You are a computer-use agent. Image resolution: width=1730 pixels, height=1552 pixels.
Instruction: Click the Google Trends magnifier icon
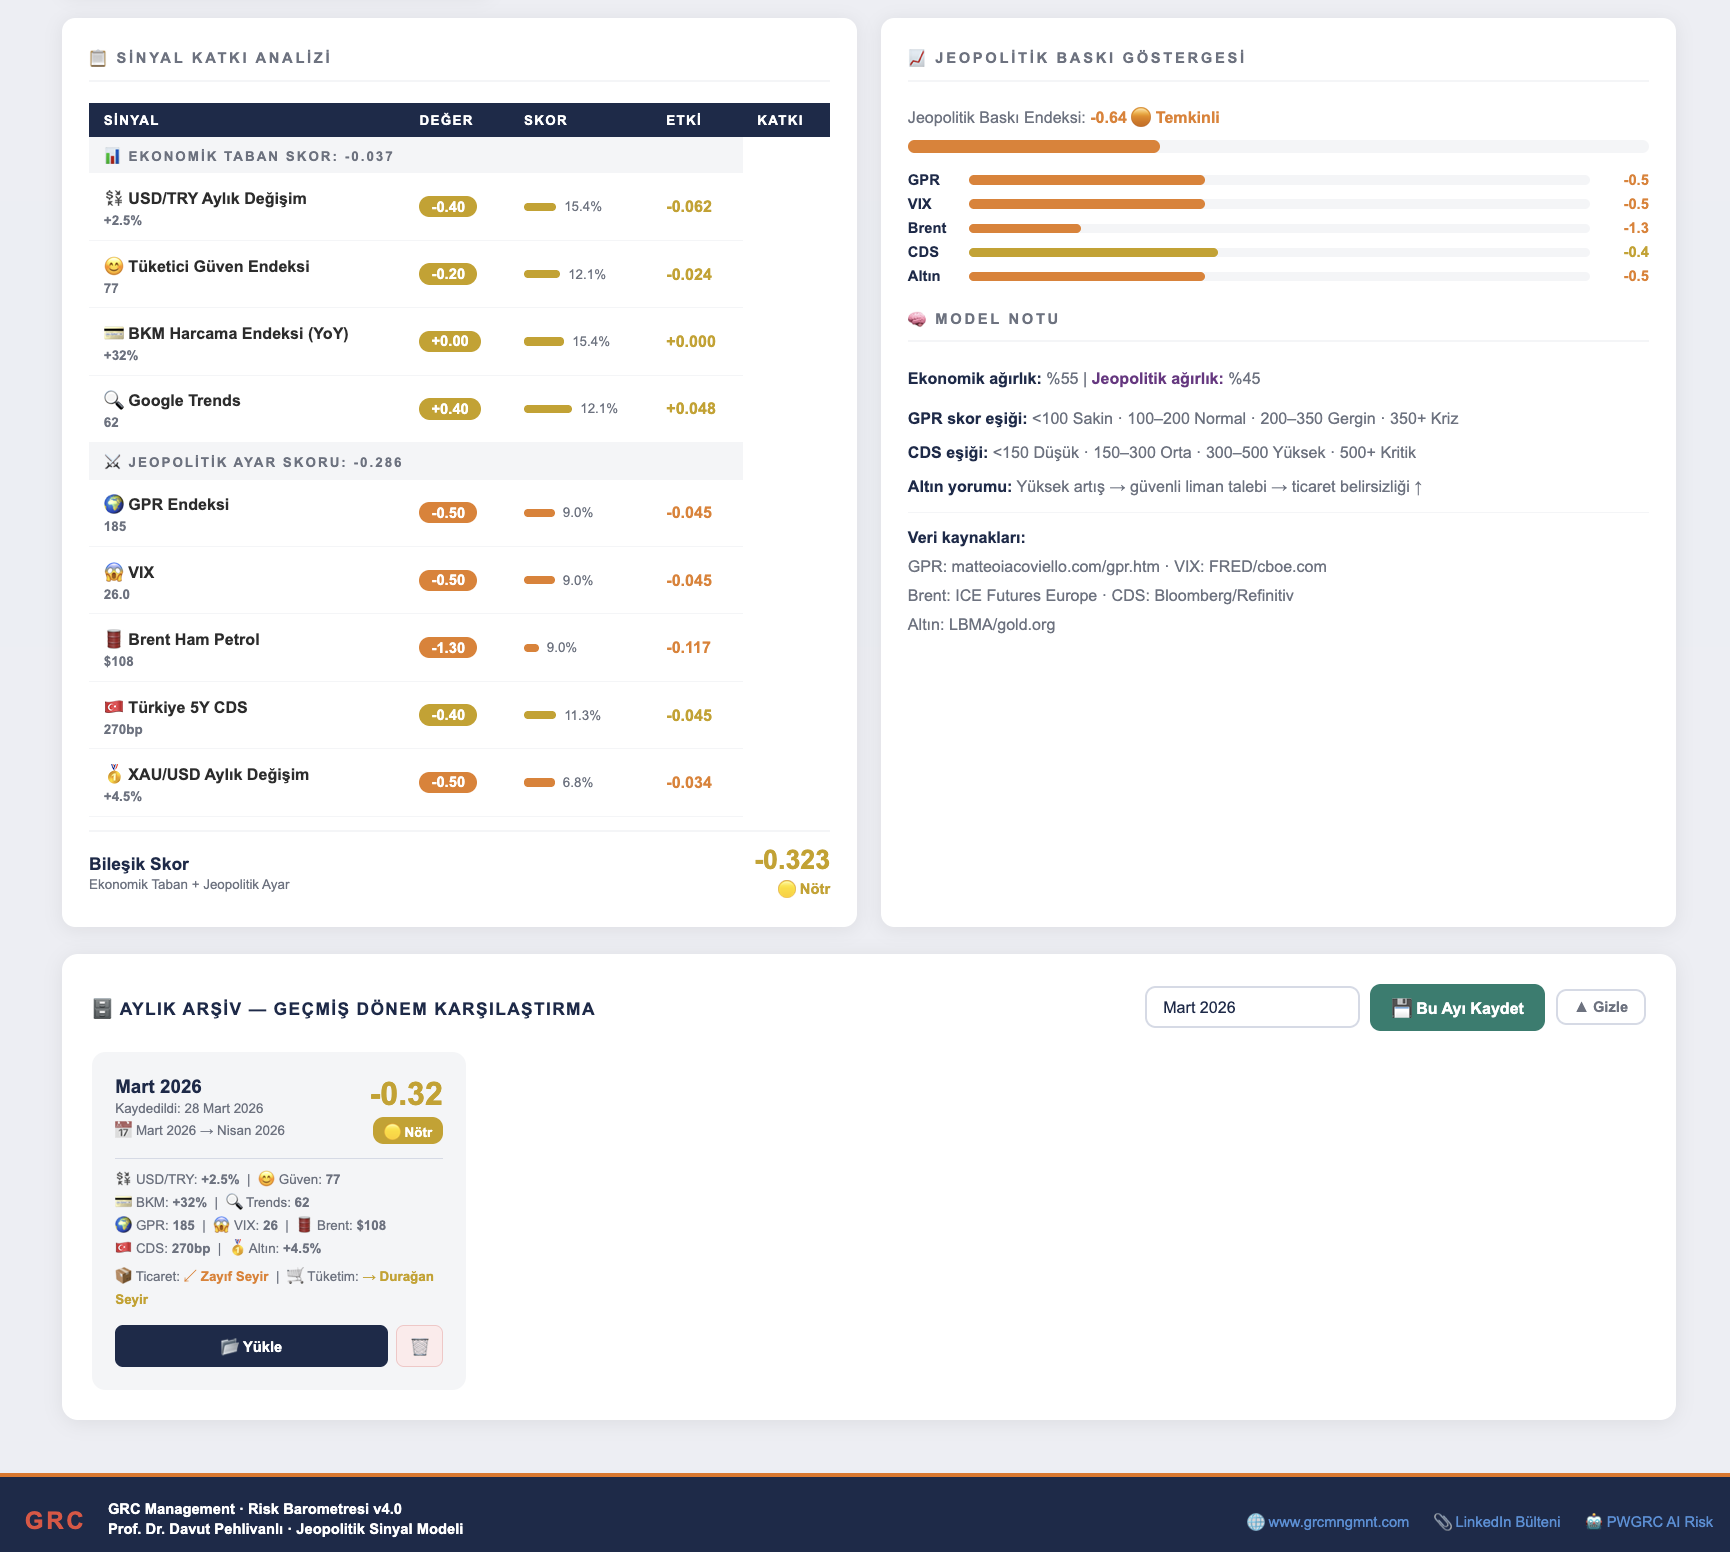[x=114, y=400]
